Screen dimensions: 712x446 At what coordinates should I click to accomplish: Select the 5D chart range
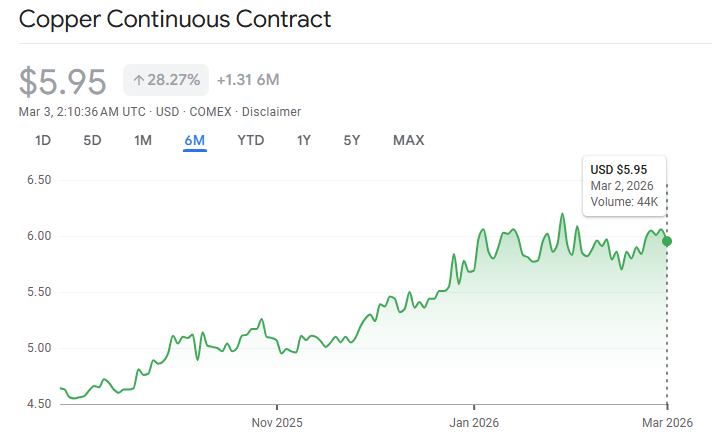pyautogui.click(x=92, y=140)
